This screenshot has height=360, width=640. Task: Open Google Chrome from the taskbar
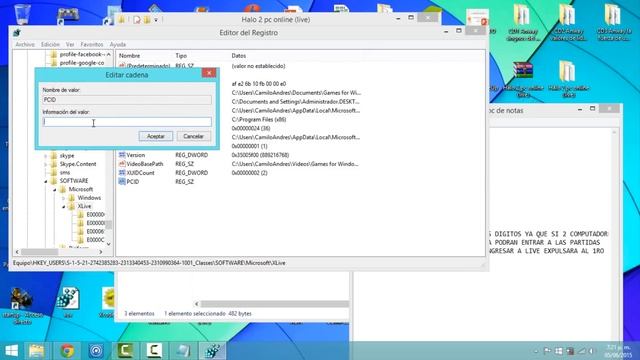click(67, 351)
